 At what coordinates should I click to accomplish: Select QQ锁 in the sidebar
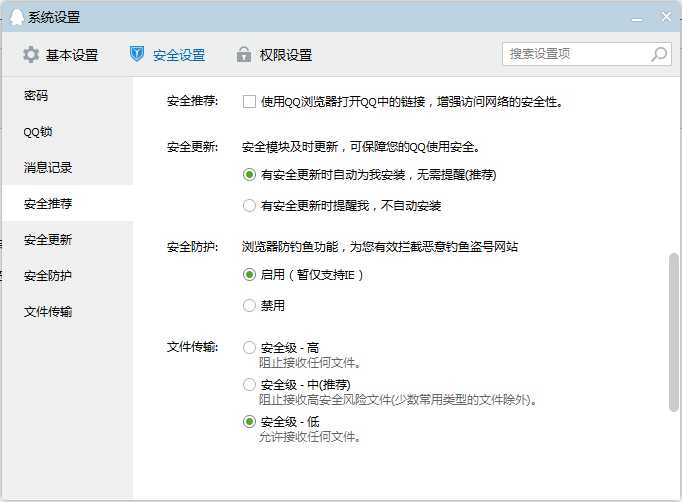click(67, 131)
